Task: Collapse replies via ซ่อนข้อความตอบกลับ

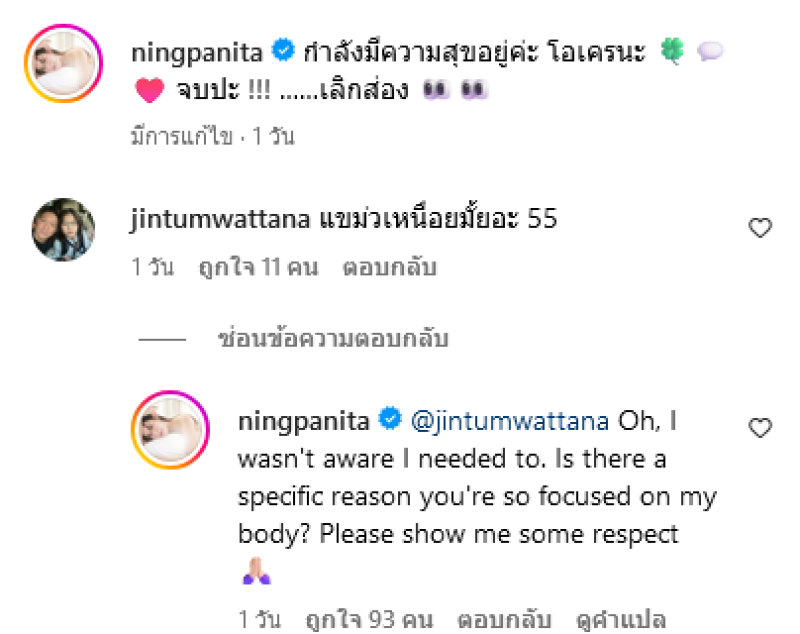Action: click(x=333, y=339)
